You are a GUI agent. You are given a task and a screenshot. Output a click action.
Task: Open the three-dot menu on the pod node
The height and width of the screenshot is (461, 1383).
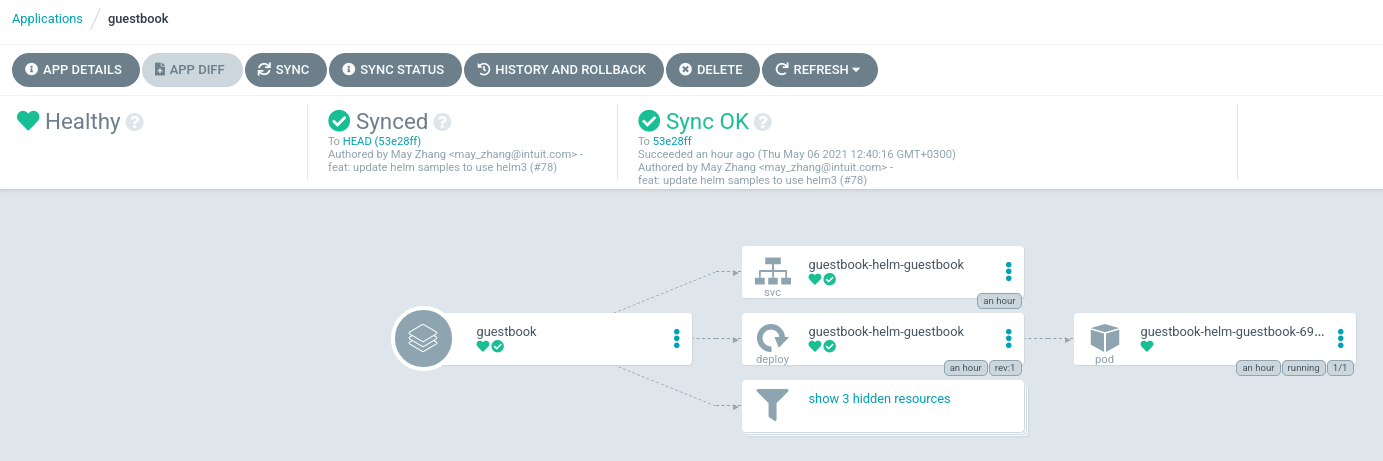click(x=1341, y=338)
